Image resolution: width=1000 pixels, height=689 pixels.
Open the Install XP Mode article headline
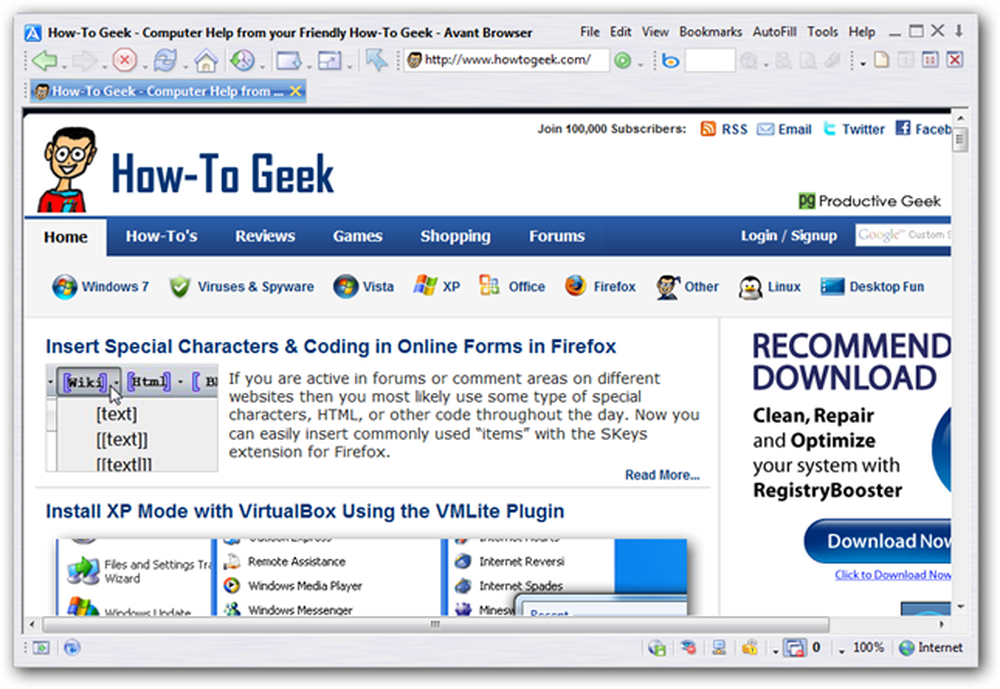[305, 511]
